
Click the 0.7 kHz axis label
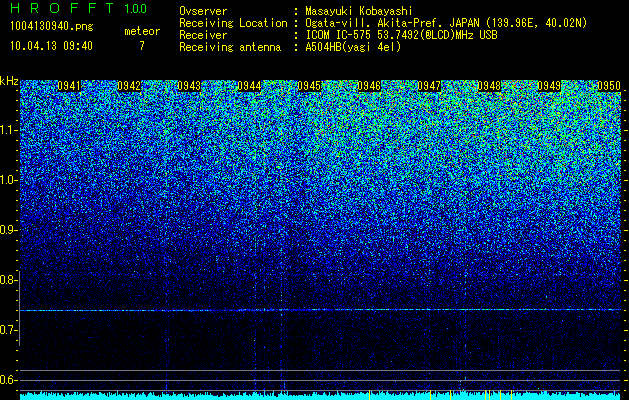pos(7,330)
